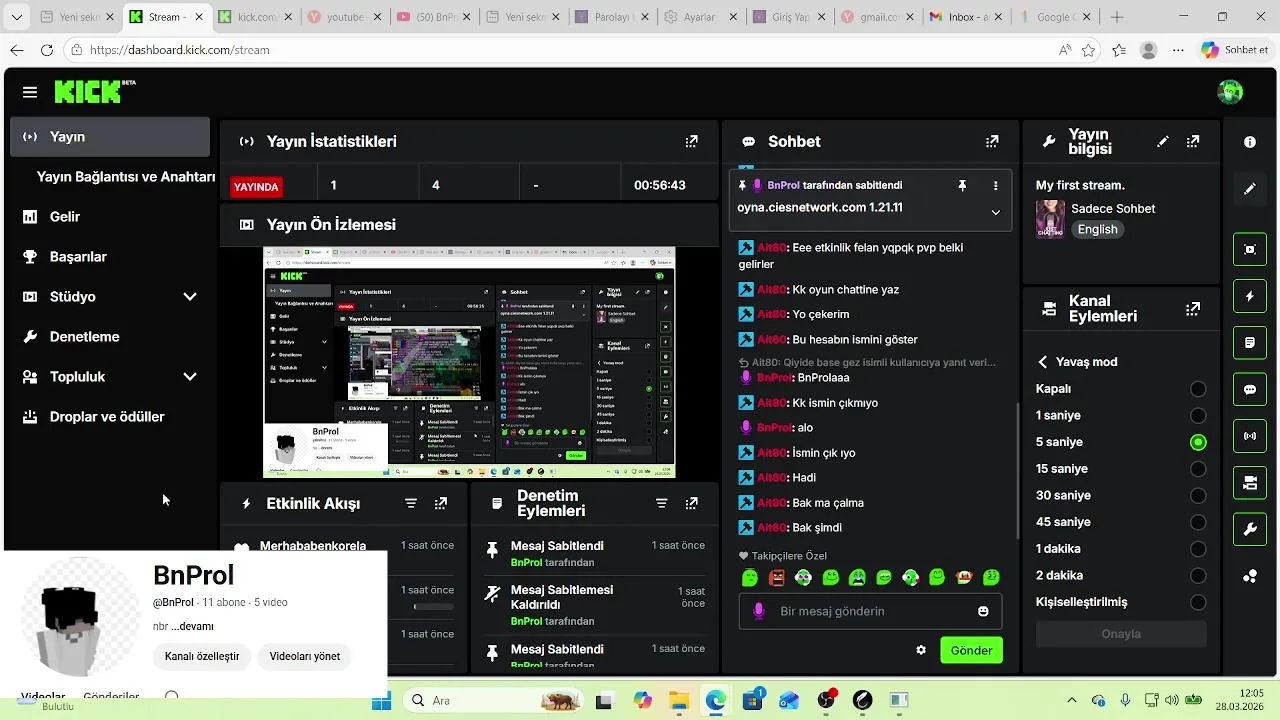Click the browser address bar URL
The width and height of the screenshot is (1280, 720).
(x=180, y=50)
